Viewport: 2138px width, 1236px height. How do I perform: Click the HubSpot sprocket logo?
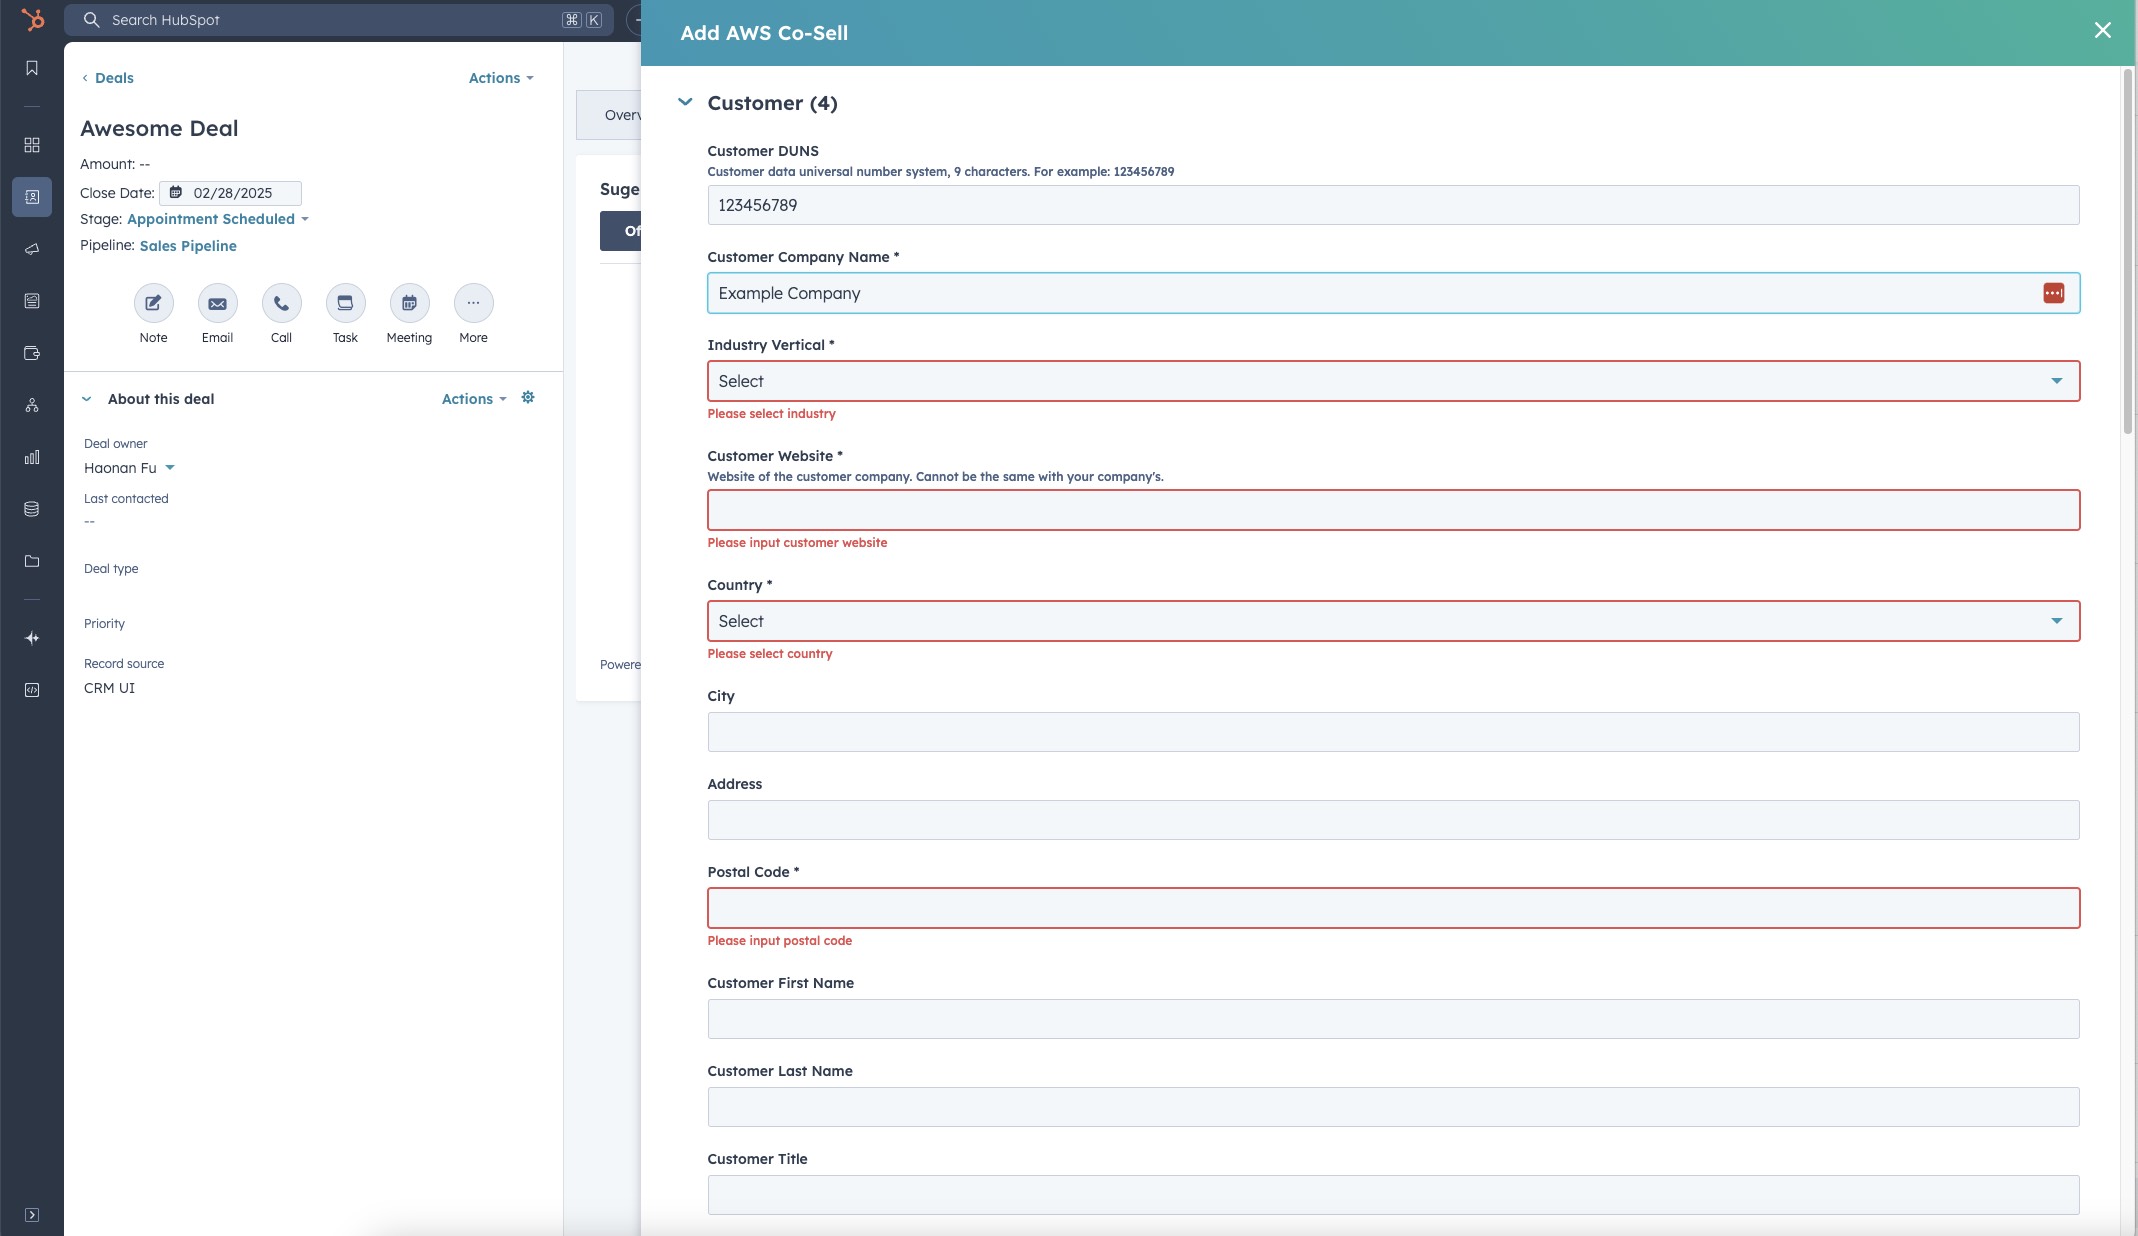(x=32, y=20)
